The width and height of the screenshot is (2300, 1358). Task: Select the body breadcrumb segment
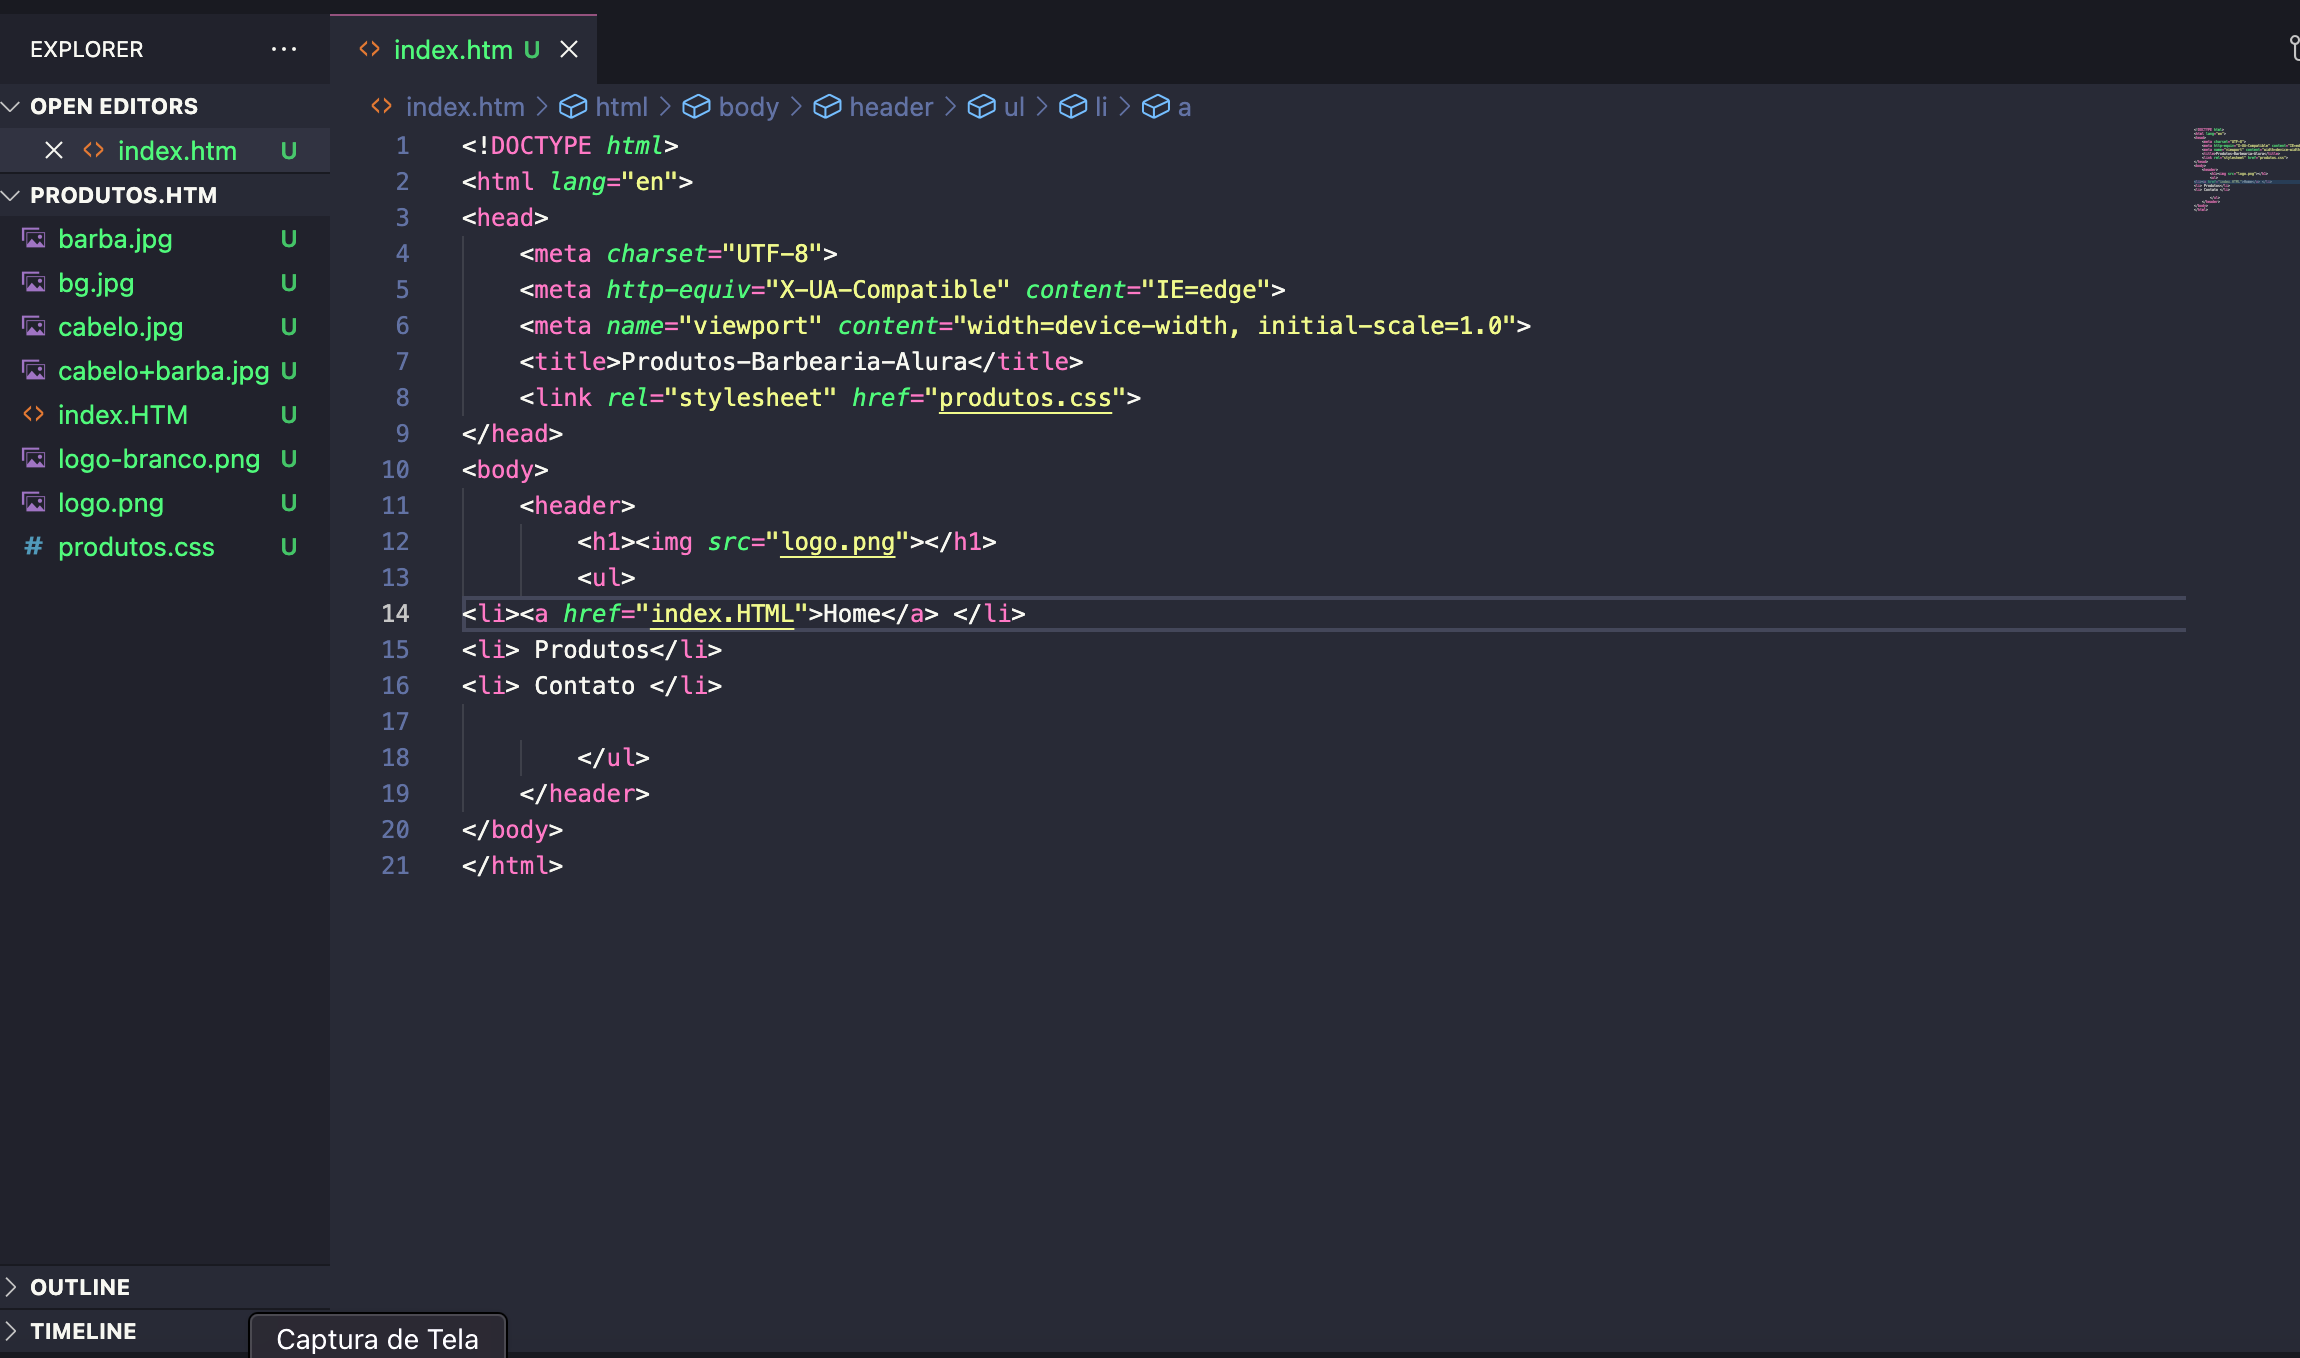tap(748, 107)
